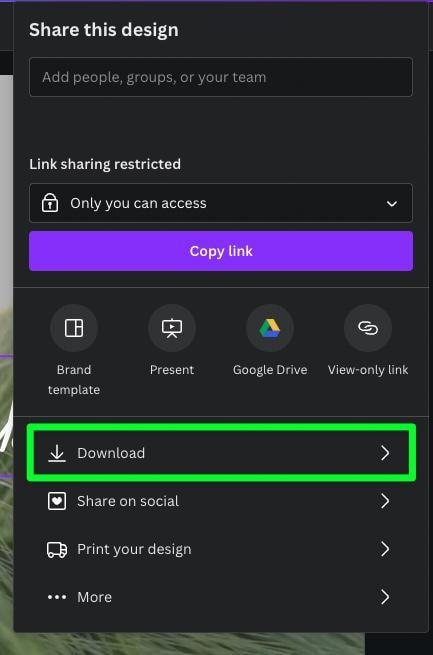This screenshot has height=655, width=433.
Task: Expand the More options chevron
Action: tap(385, 597)
